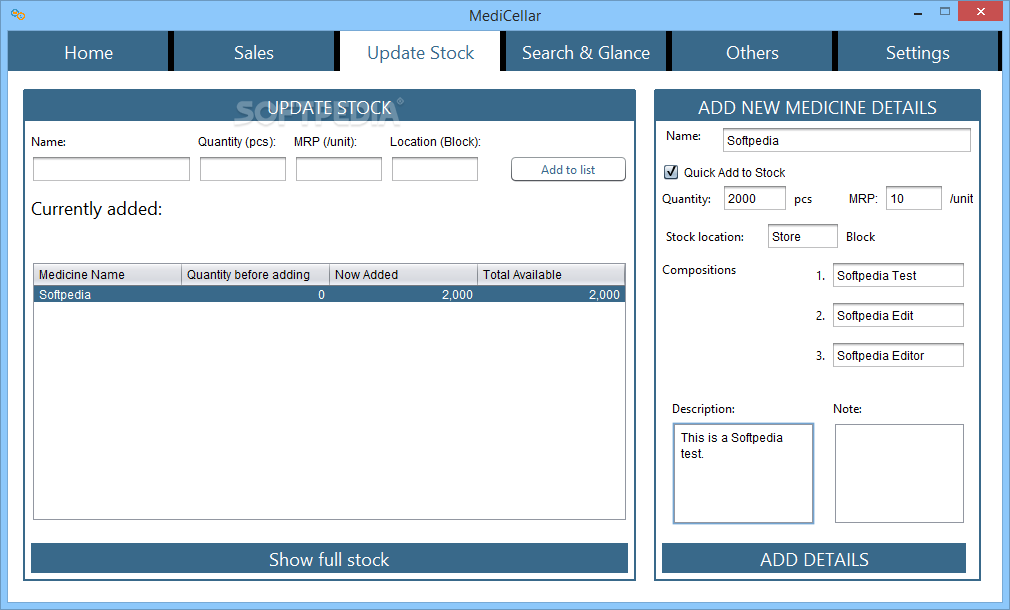Go to the Others tab

752,52
